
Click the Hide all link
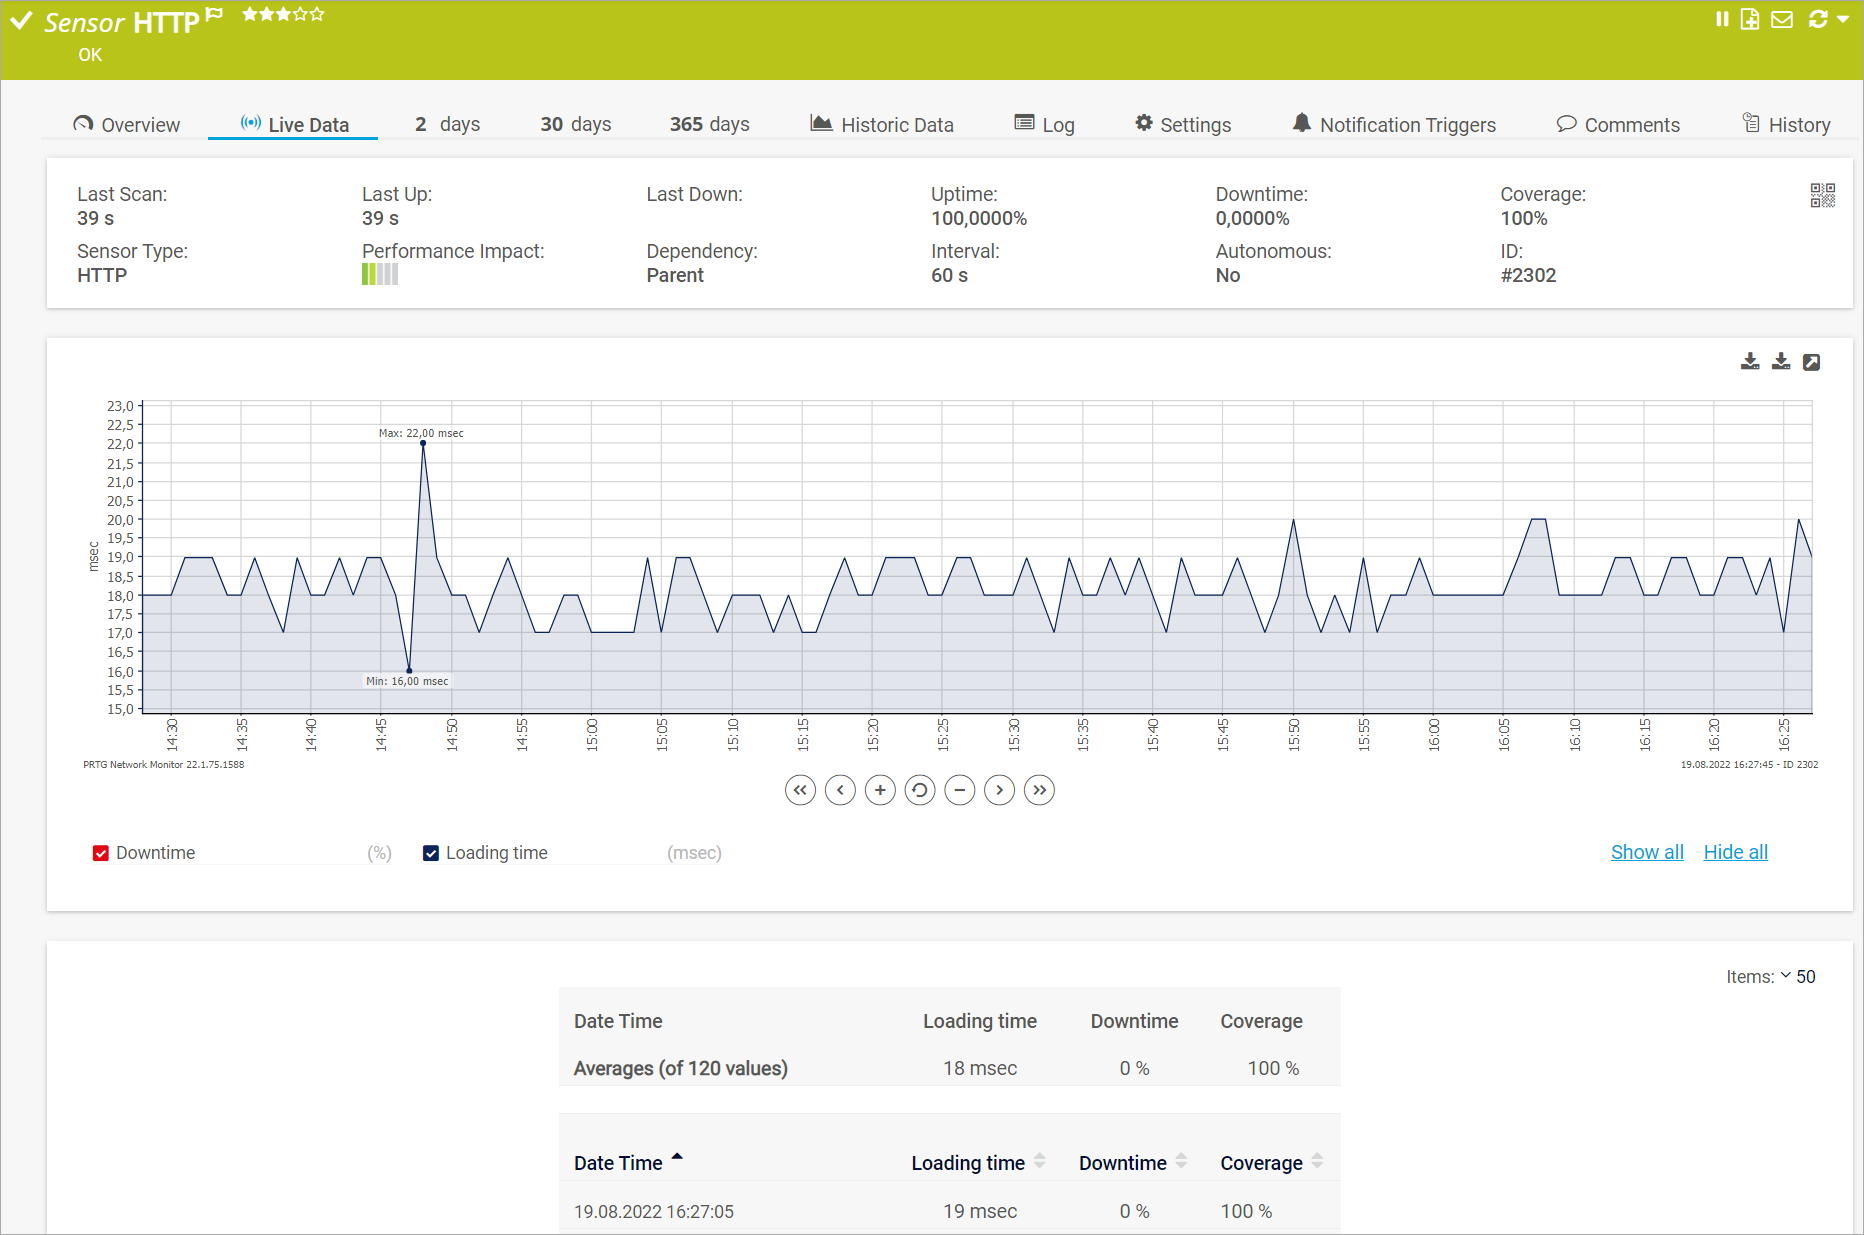click(1736, 852)
